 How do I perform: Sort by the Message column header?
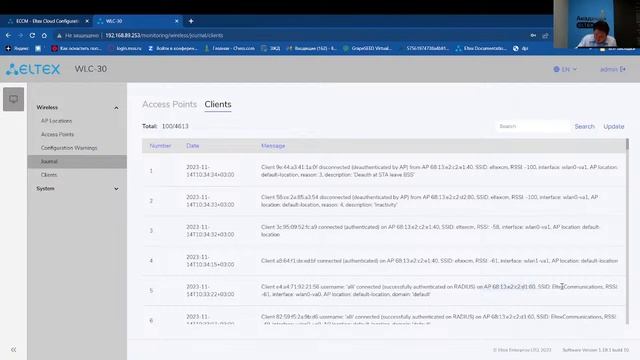pos(273,146)
